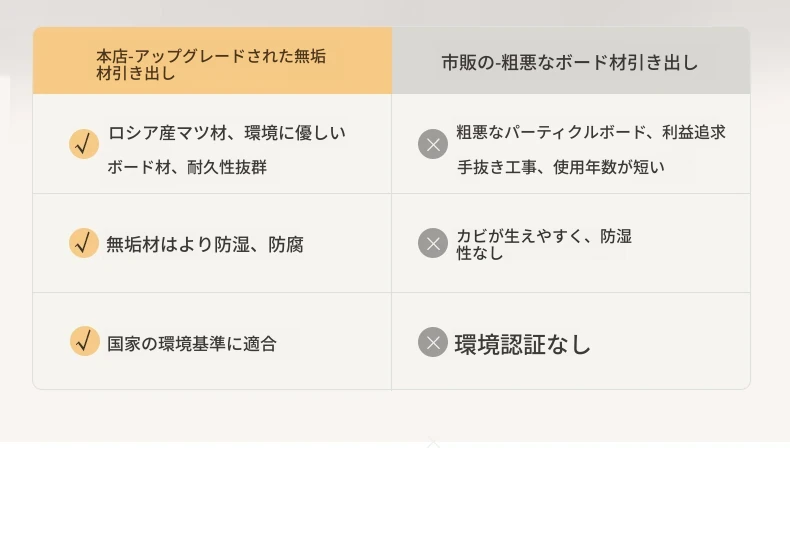Open the 無垢材はより防湿、防腐 label
The height and width of the screenshot is (538, 790).
(x=205, y=244)
